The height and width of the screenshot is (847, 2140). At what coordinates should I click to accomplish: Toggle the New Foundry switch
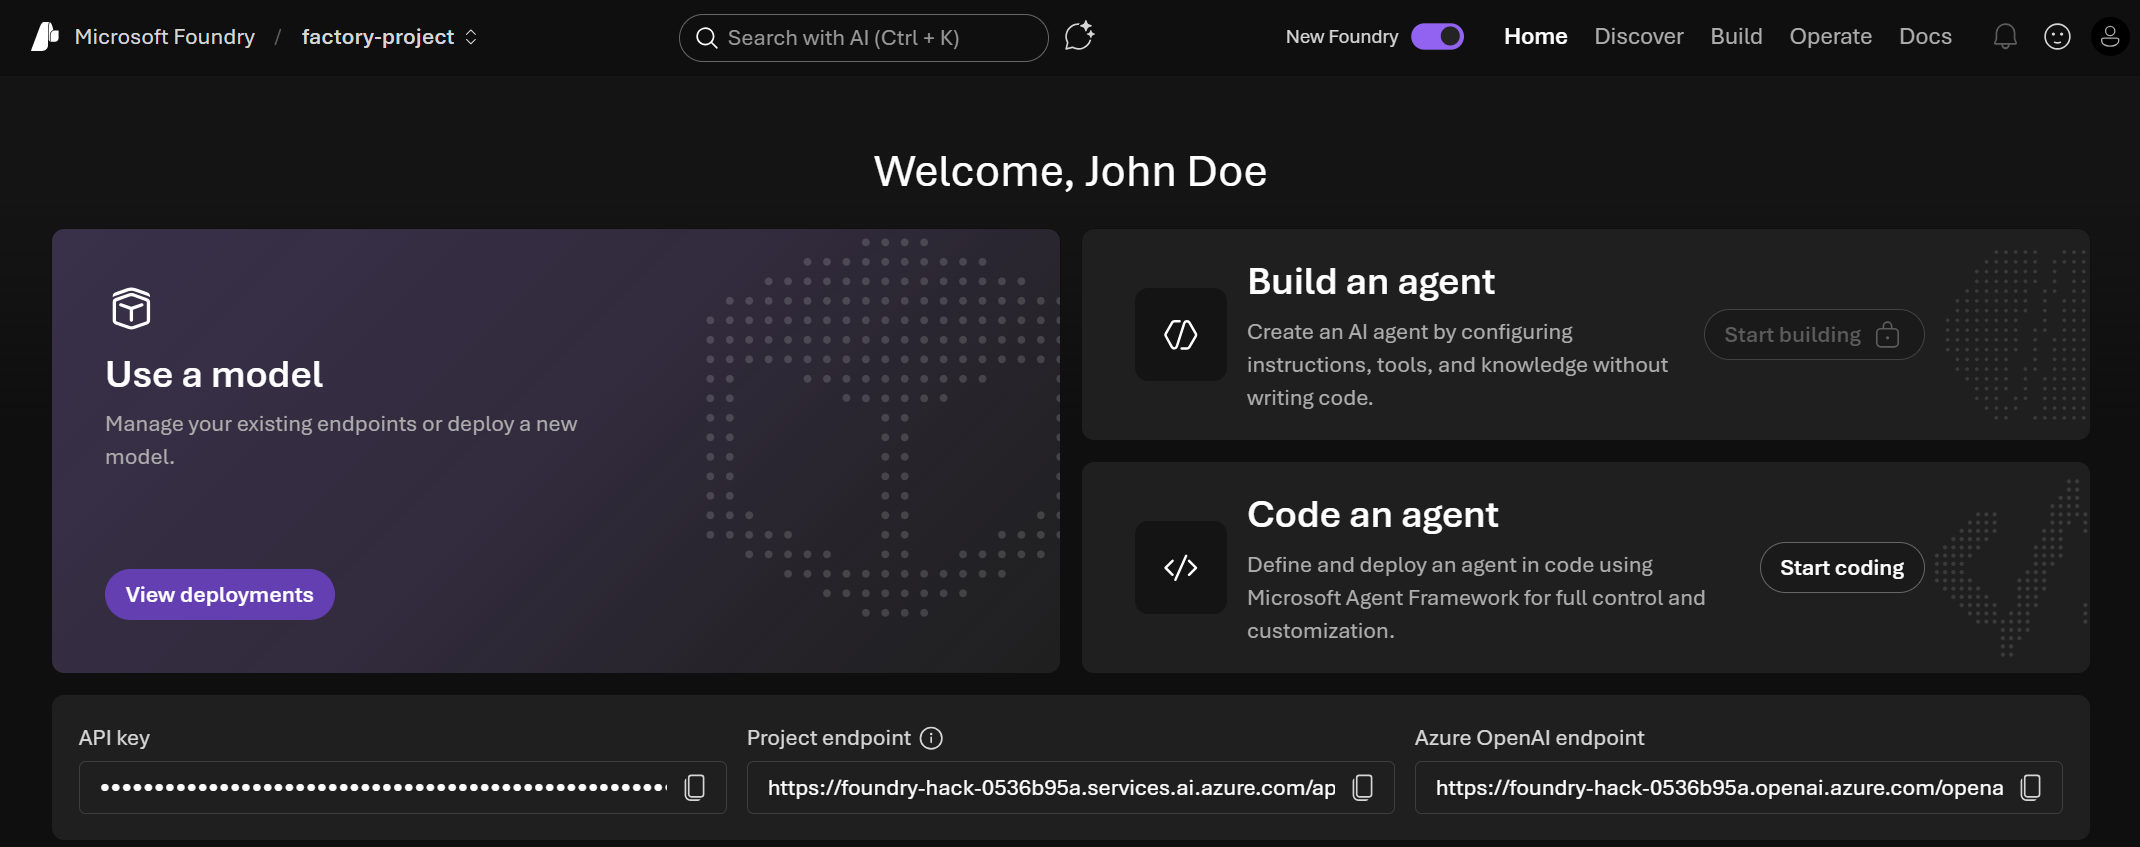click(x=1437, y=37)
